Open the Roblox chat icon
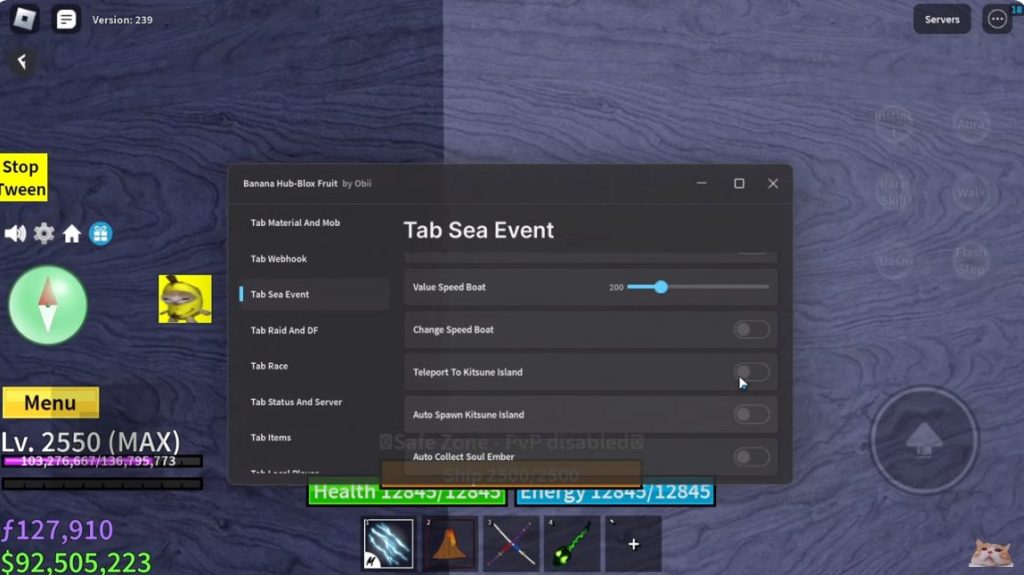 (66, 19)
